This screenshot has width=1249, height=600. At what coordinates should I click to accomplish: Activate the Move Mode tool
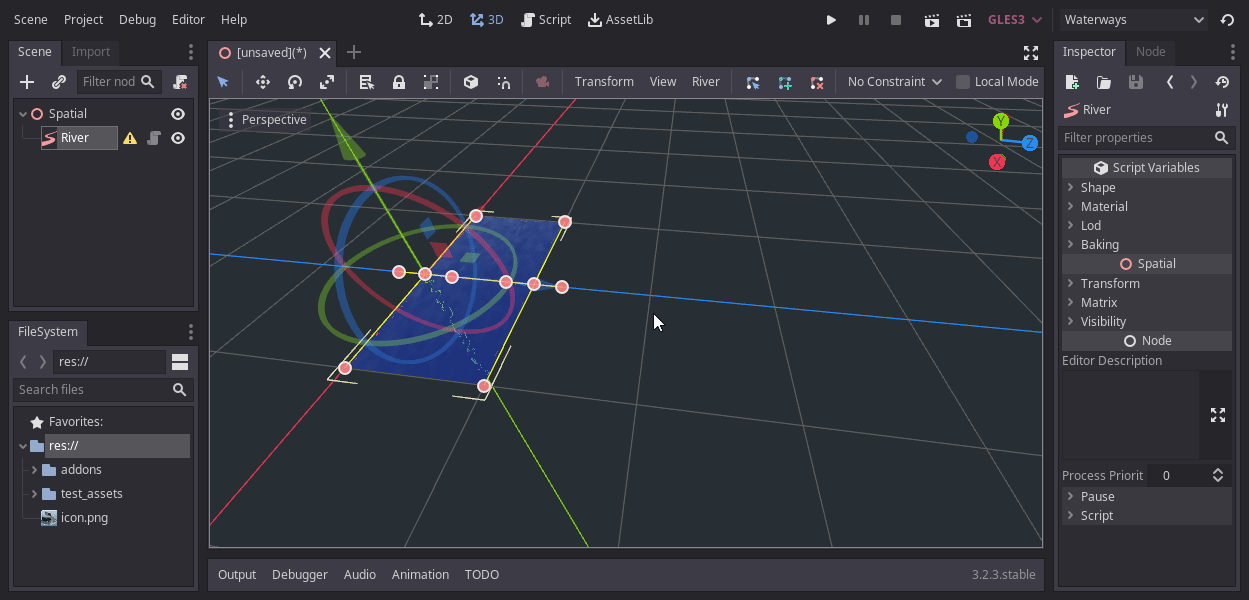coord(263,82)
